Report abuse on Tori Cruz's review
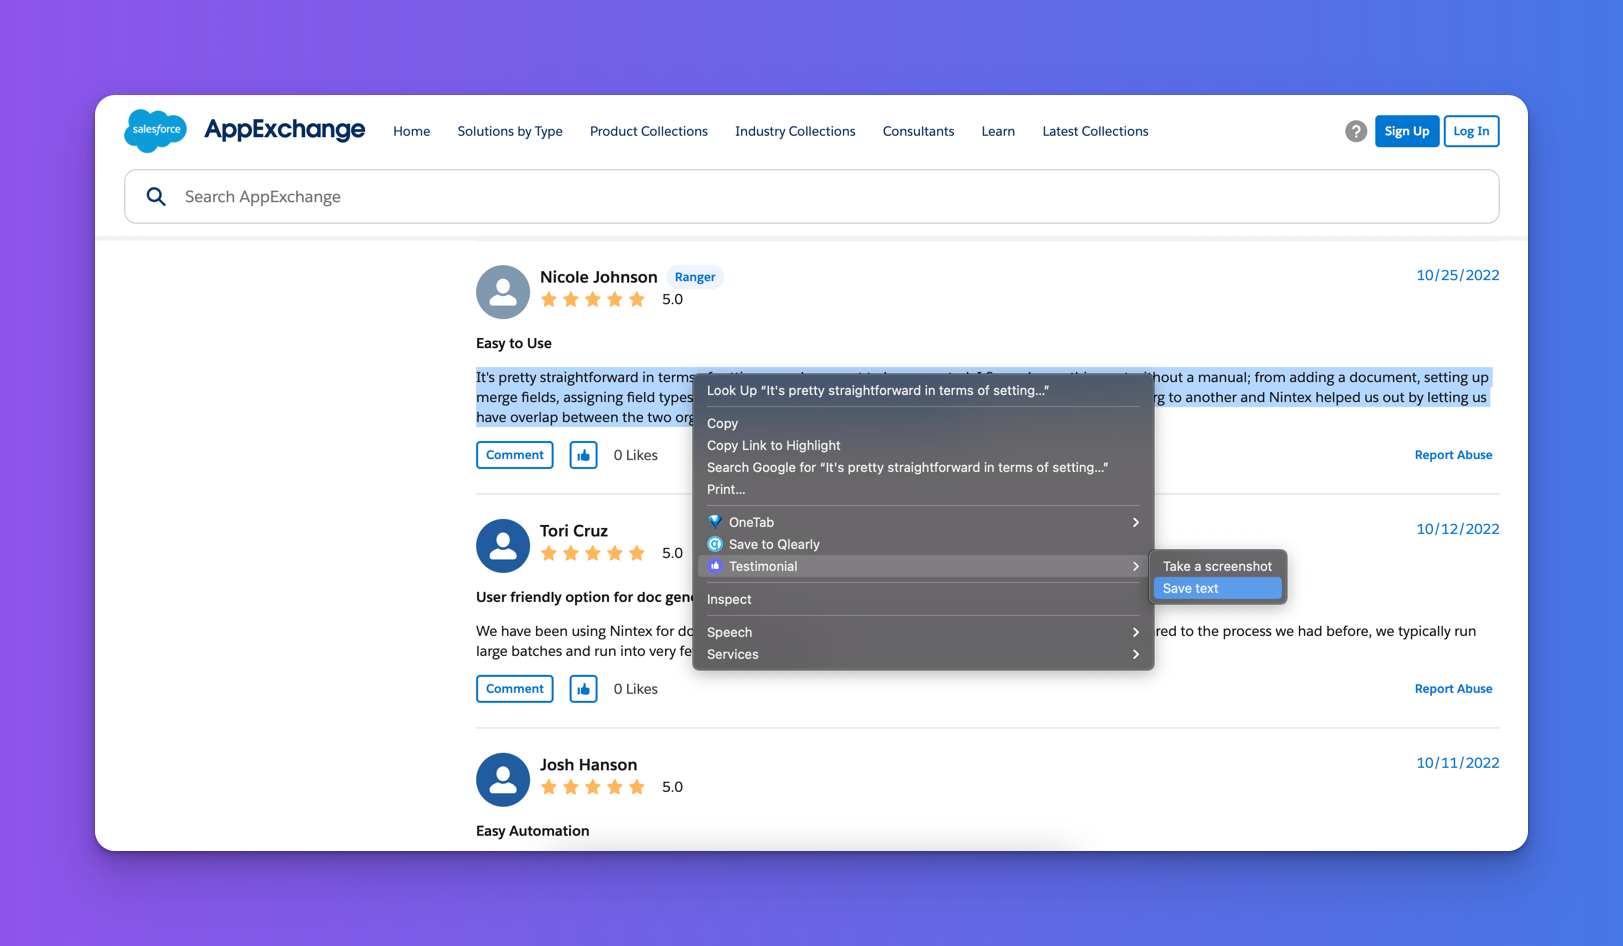Viewport: 1623px width, 946px height. [1453, 689]
